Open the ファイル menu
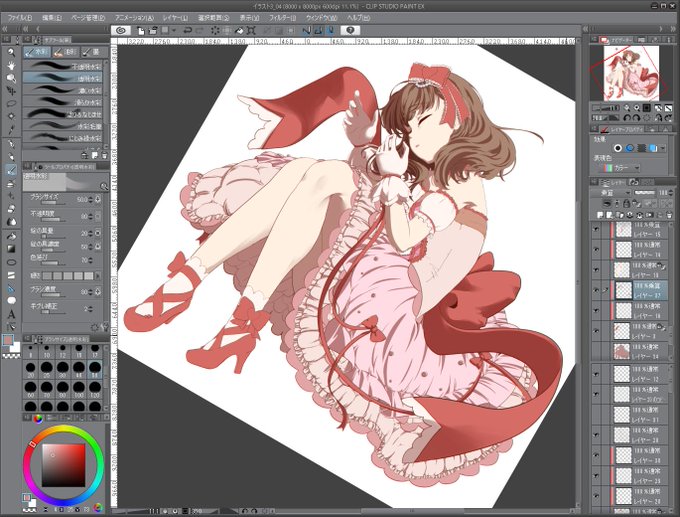Image resolution: width=680 pixels, height=517 pixels. 20,18
